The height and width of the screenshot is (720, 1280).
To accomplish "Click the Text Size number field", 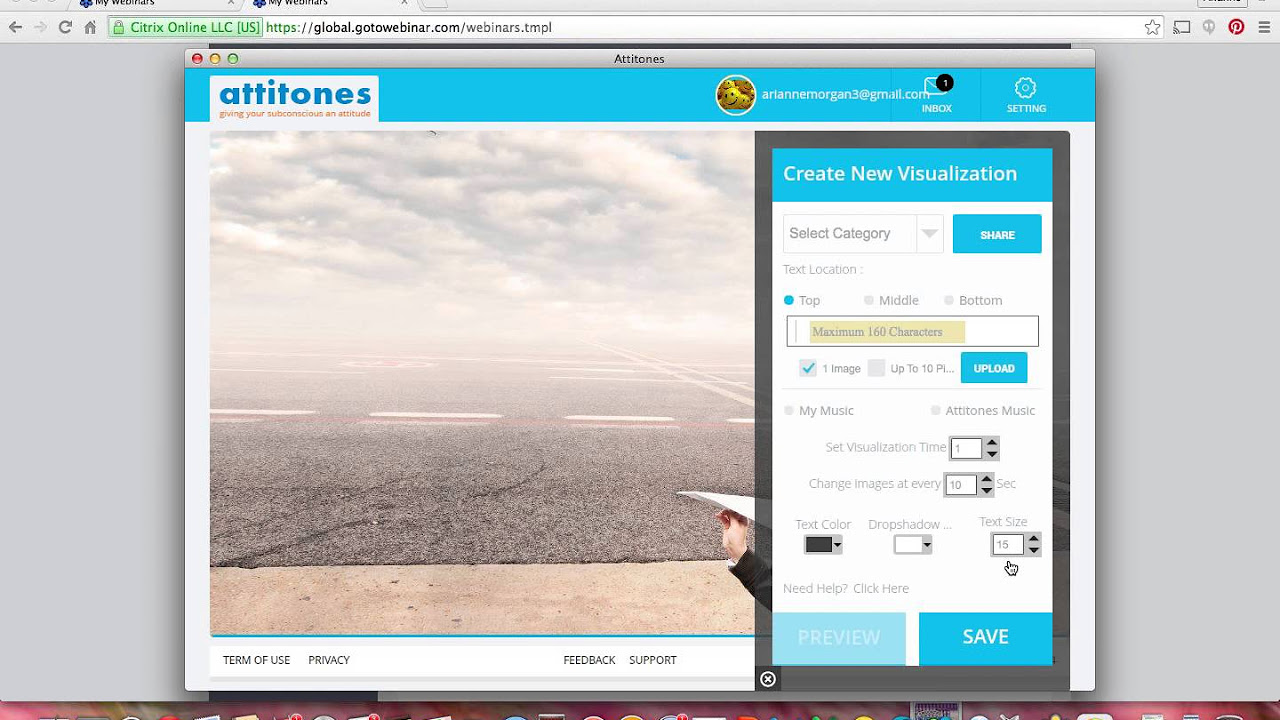I will pos(1008,545).
